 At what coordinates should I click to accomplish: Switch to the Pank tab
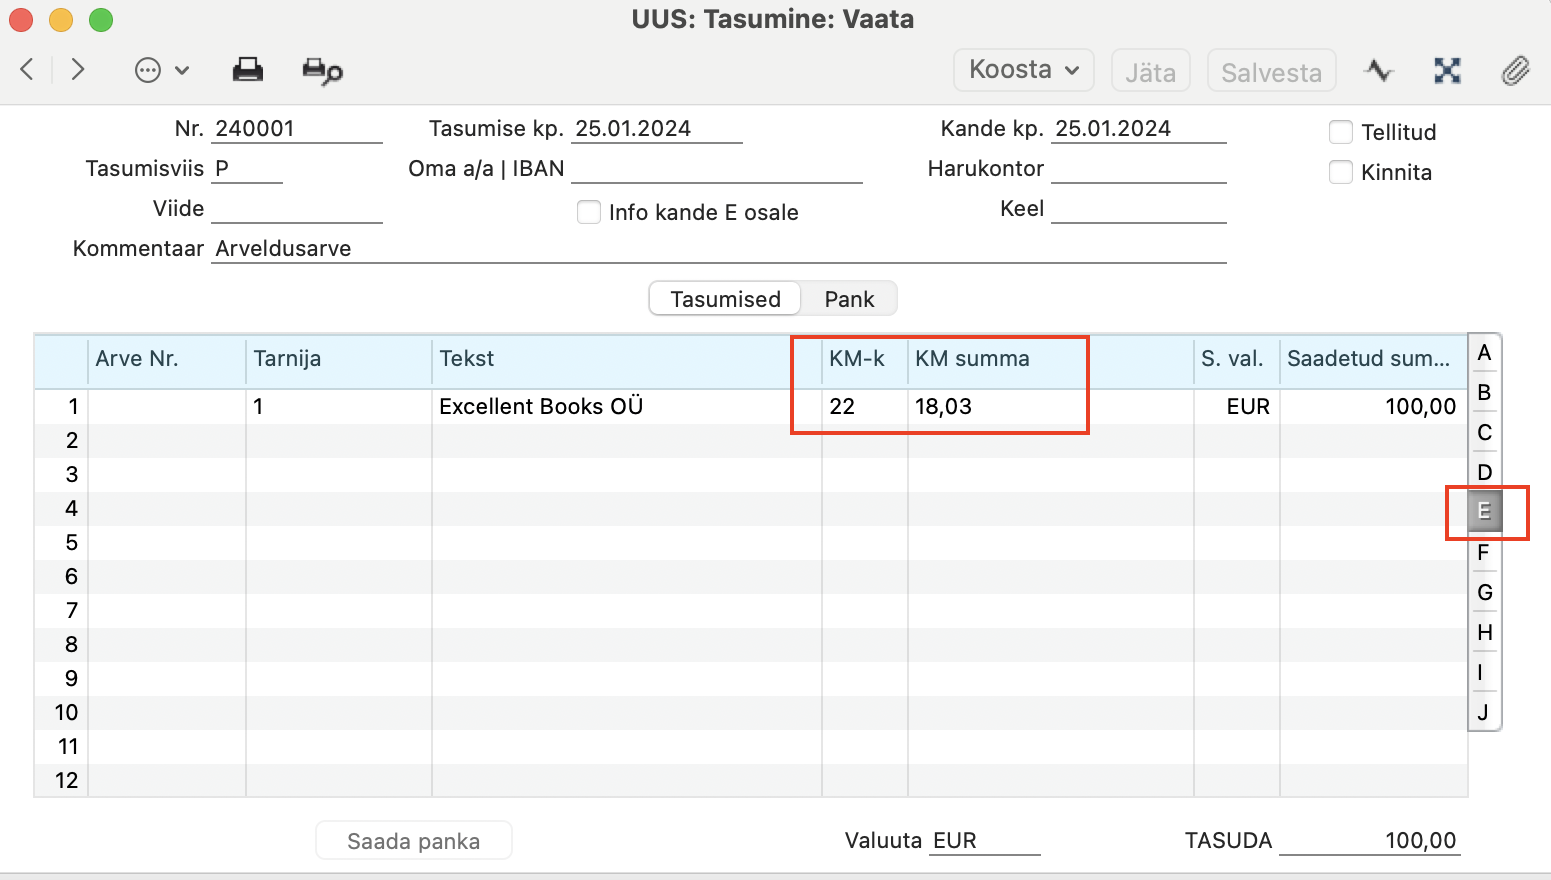(849, 299)
